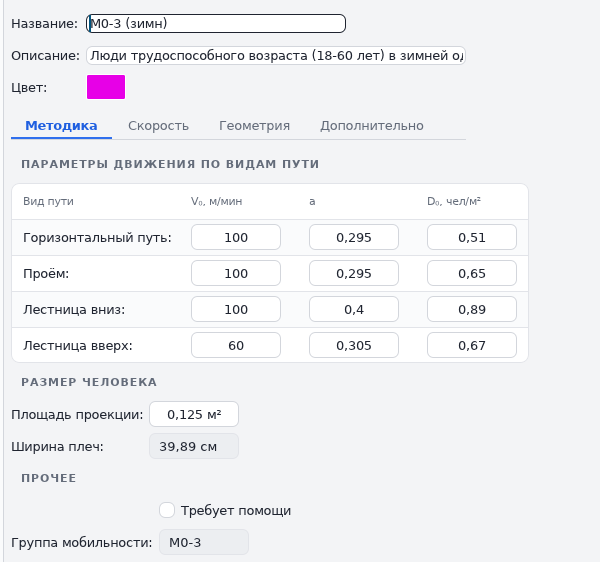
Task: Click D₀ value 0,51 for Горизонтальный путь
Action: pyautogui.click(x=472, y=238)
